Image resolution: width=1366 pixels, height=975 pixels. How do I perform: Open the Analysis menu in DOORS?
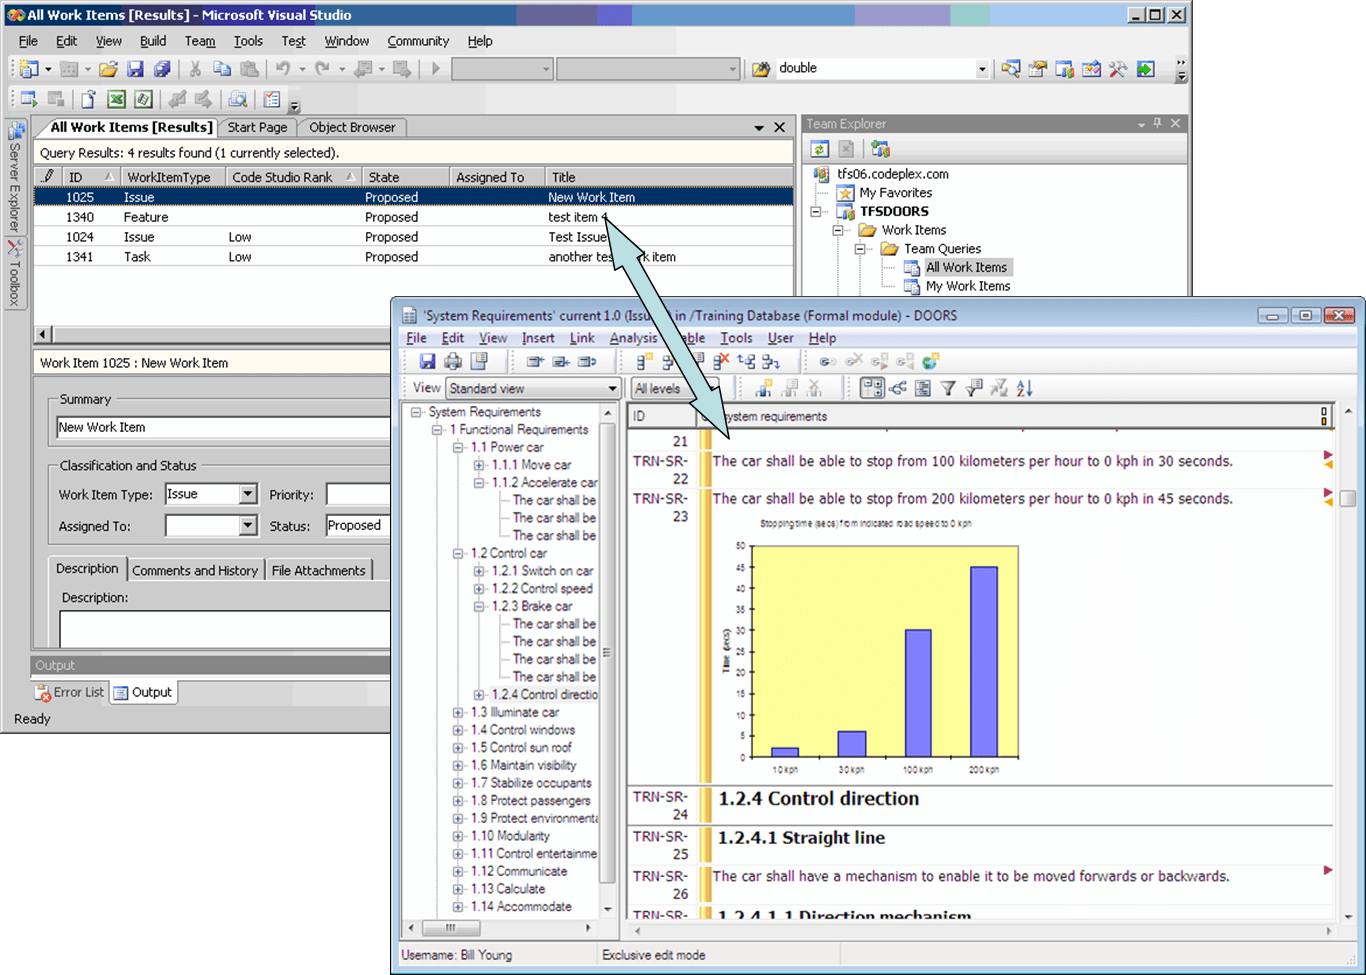[632, 338]
